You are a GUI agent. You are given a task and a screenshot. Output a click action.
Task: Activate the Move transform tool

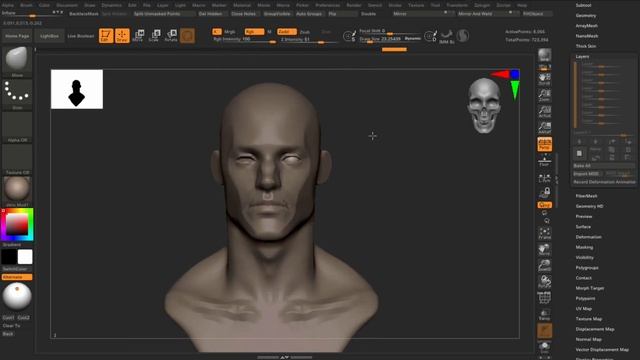point(138,36)
